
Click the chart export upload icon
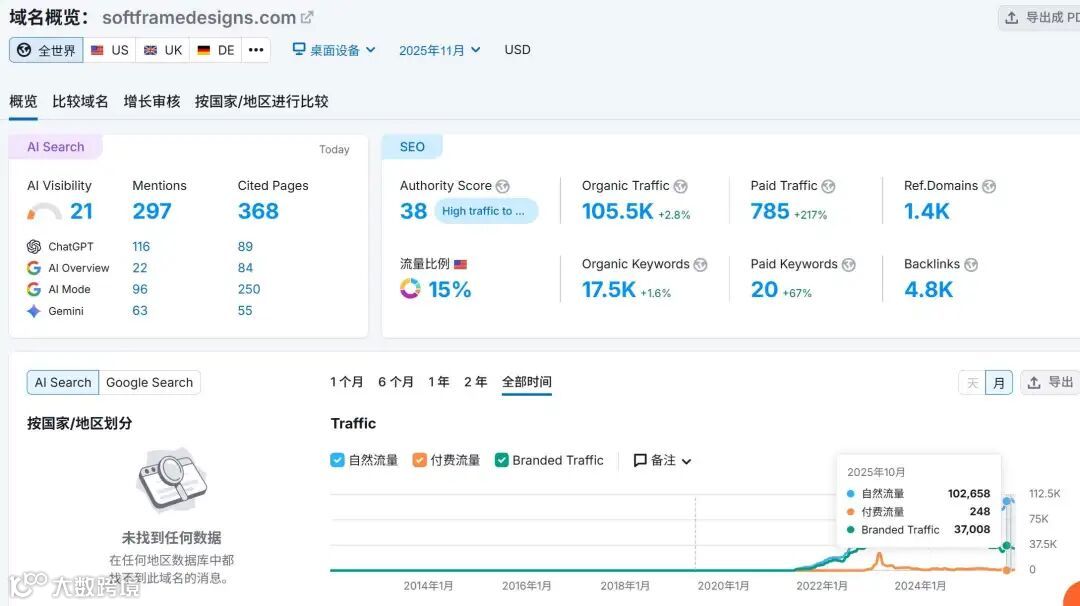pyautogui.click(x=1034, y=383)
